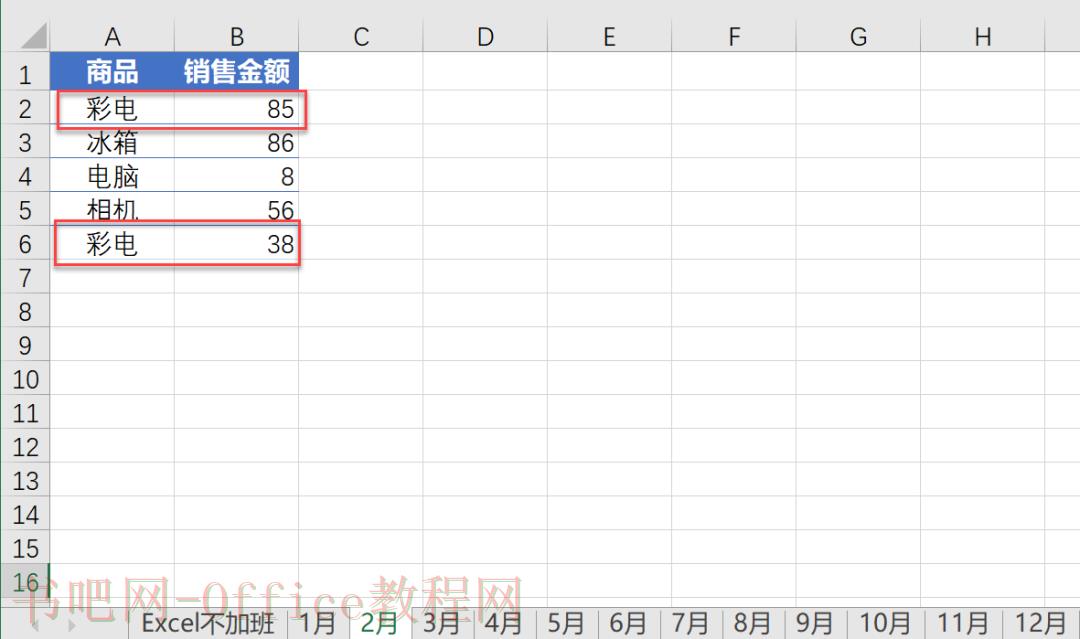Select the cell containing 86
This screenshot has width=1080, height=639.
click(236, 141)
